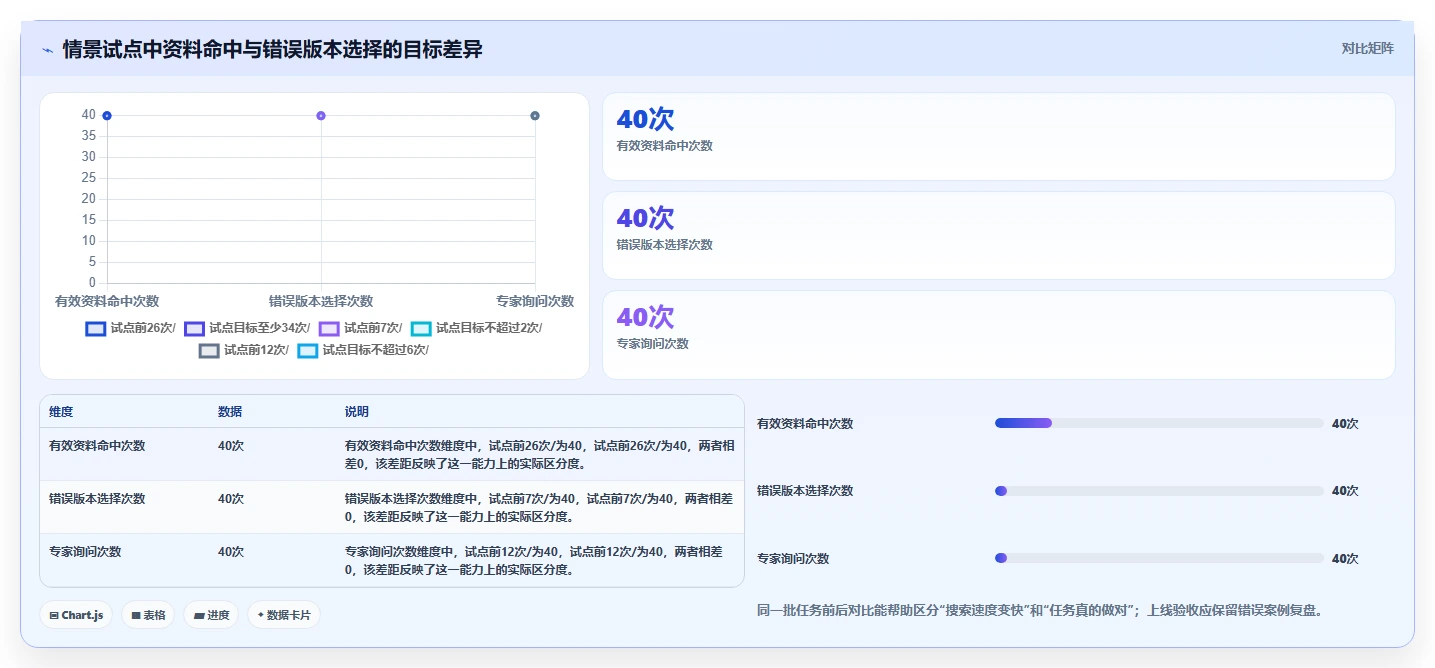The height and width of the screenshot is (668, 1435).
Task: Click the 错误版本选择次数 table row cell
Action: click(97, 499)
